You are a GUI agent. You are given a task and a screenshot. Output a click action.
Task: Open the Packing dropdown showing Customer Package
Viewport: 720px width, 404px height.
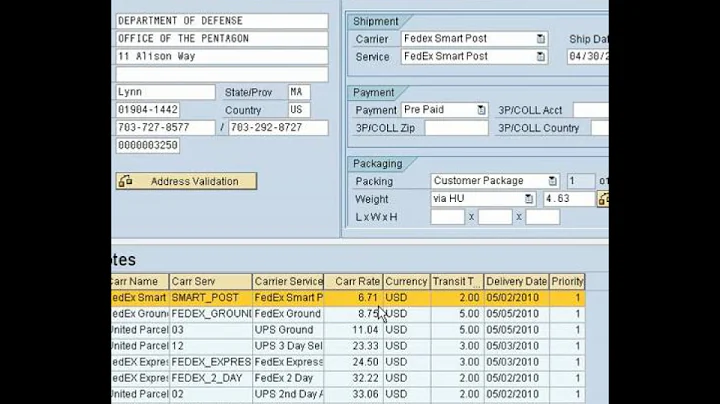pyautogui.click(x=552, y=181)
